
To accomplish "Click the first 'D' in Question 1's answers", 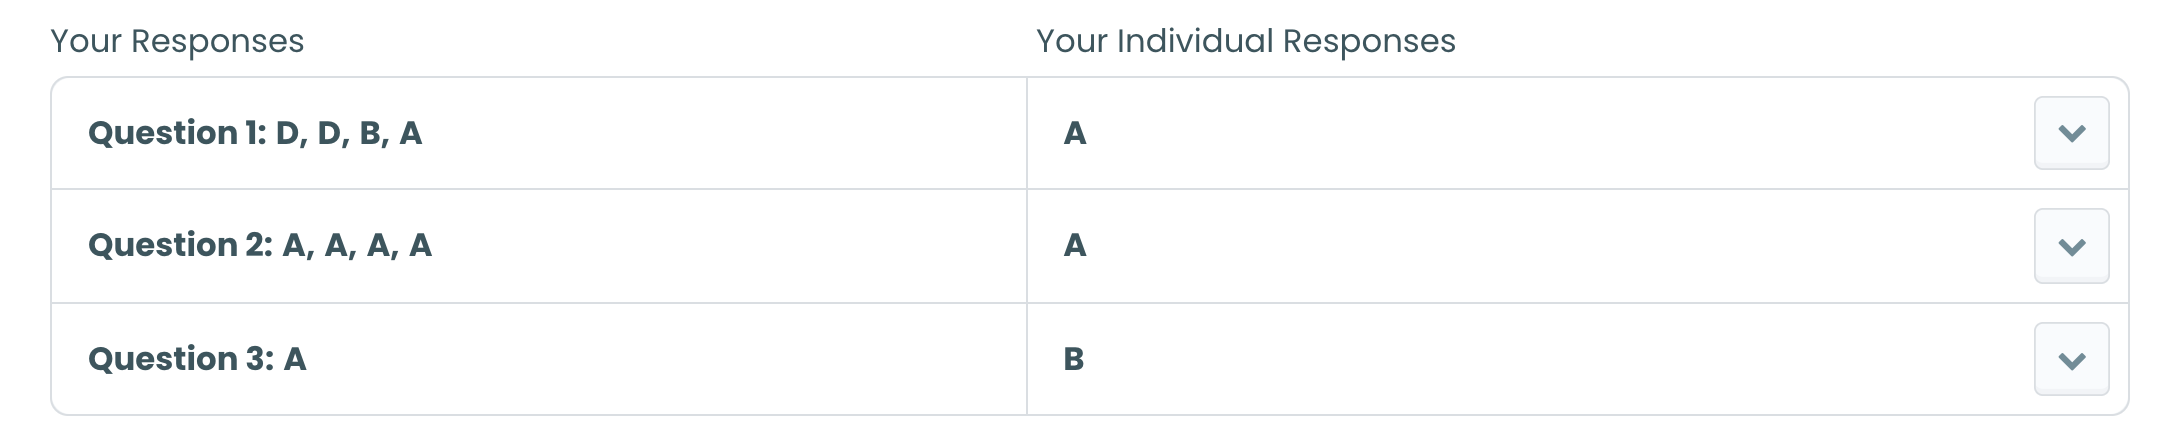I will click(288, 133).
